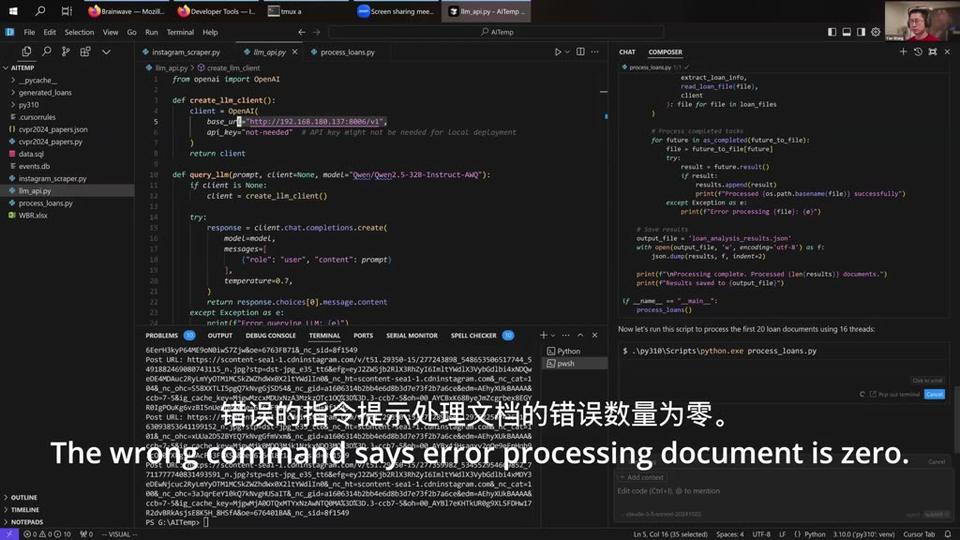Open the Terminal menu
Viewport: 960px width, 540px height.
(x=180, y=32)
